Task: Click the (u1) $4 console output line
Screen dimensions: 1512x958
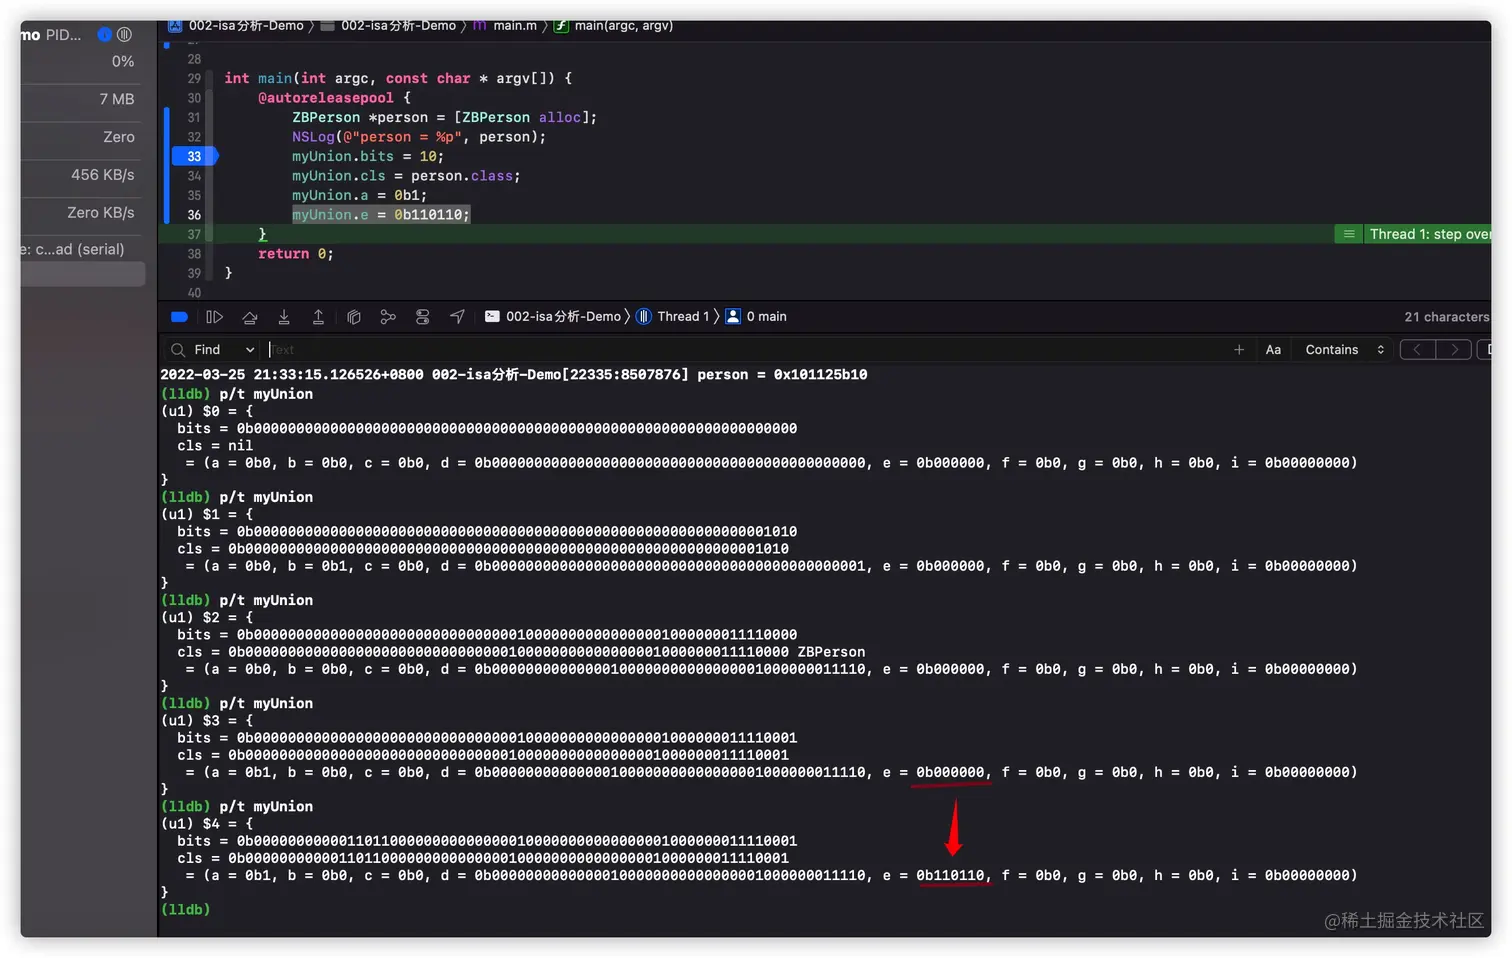Action: coord(207,824)
